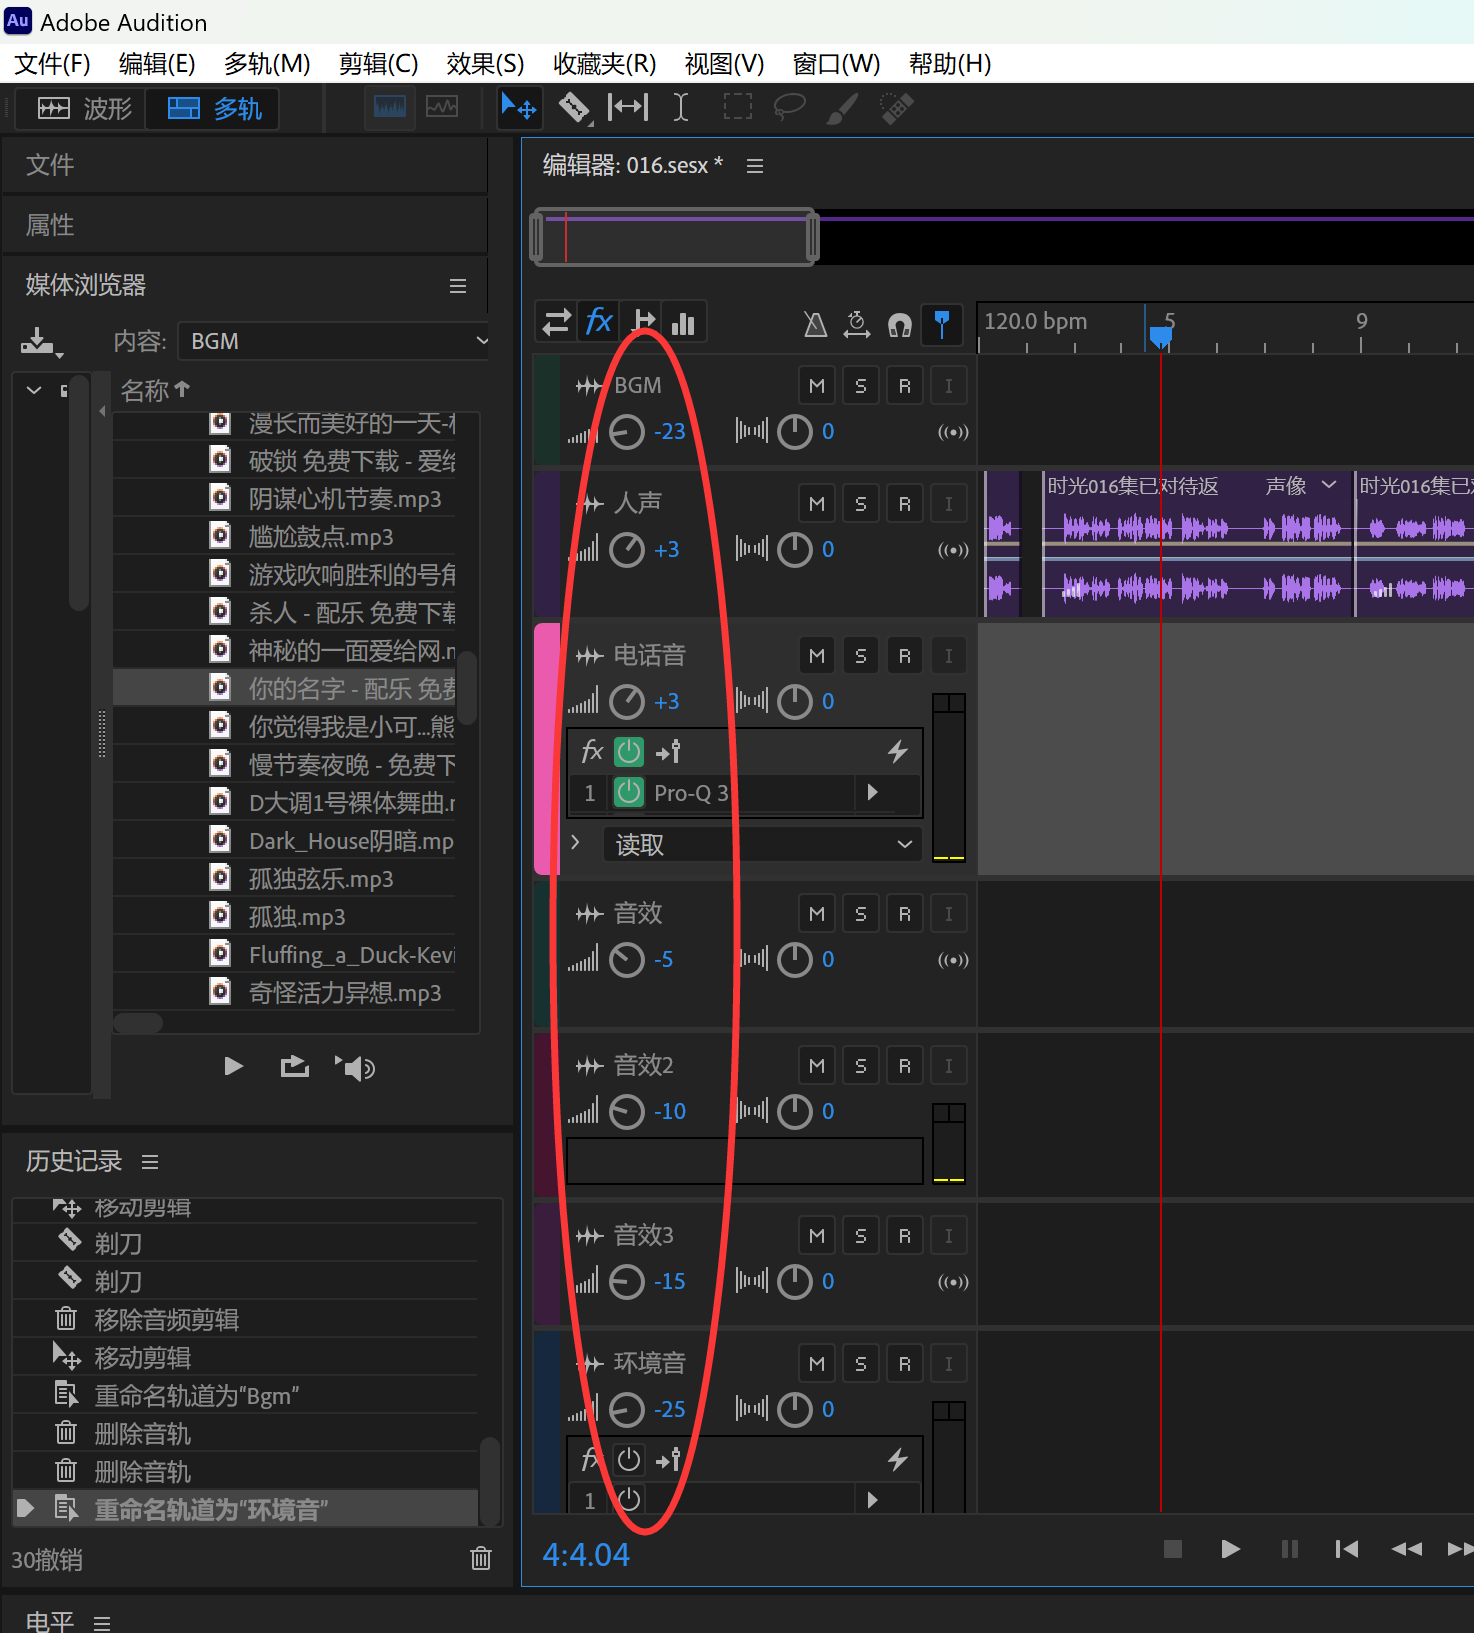Select the Marquee Selection tool
The height and width of the screenshot is (1633, 1474).
[x=737, y=107]
